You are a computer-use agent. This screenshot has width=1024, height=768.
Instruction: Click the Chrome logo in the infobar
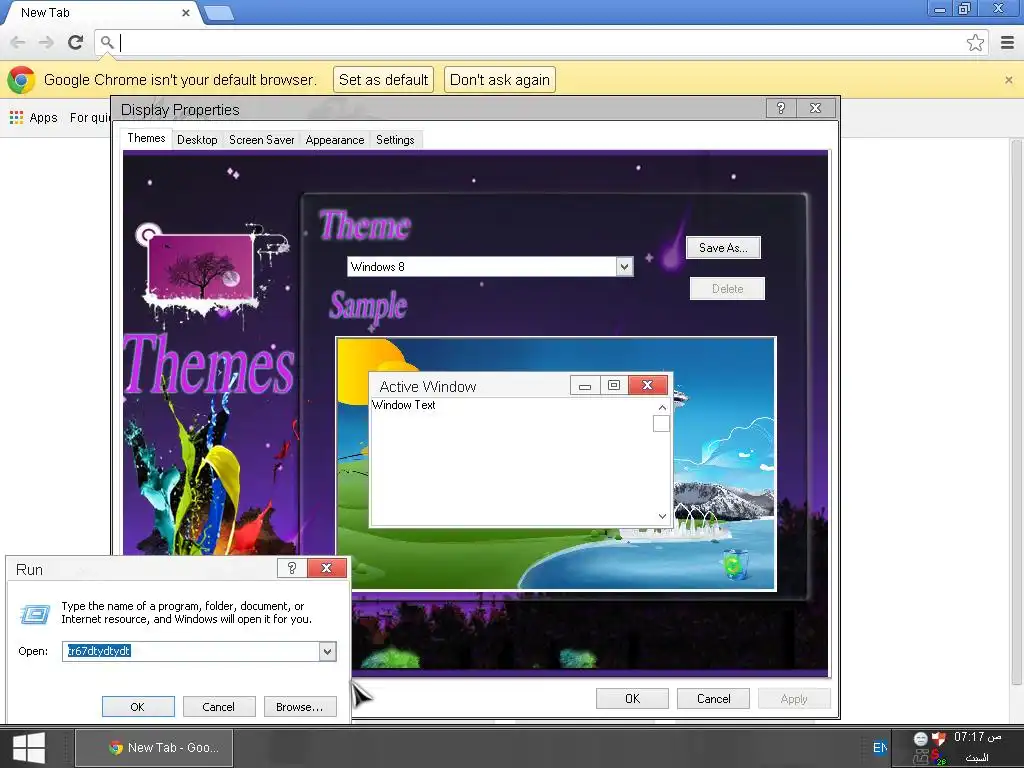[21, 80]
